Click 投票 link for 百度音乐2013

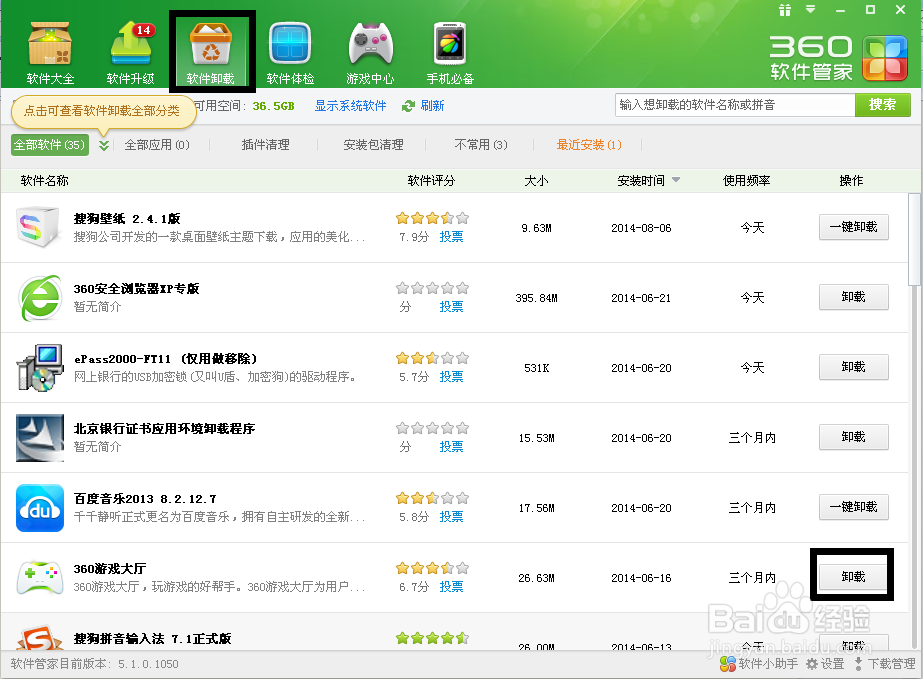451,517
